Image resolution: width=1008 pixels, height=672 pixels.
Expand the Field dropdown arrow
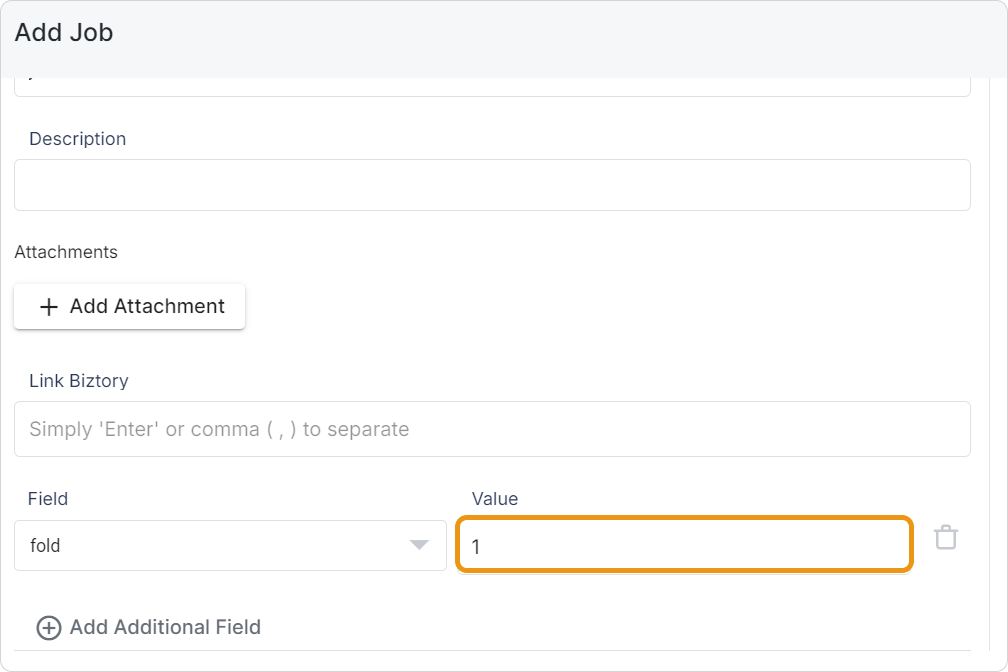[419, 545]
